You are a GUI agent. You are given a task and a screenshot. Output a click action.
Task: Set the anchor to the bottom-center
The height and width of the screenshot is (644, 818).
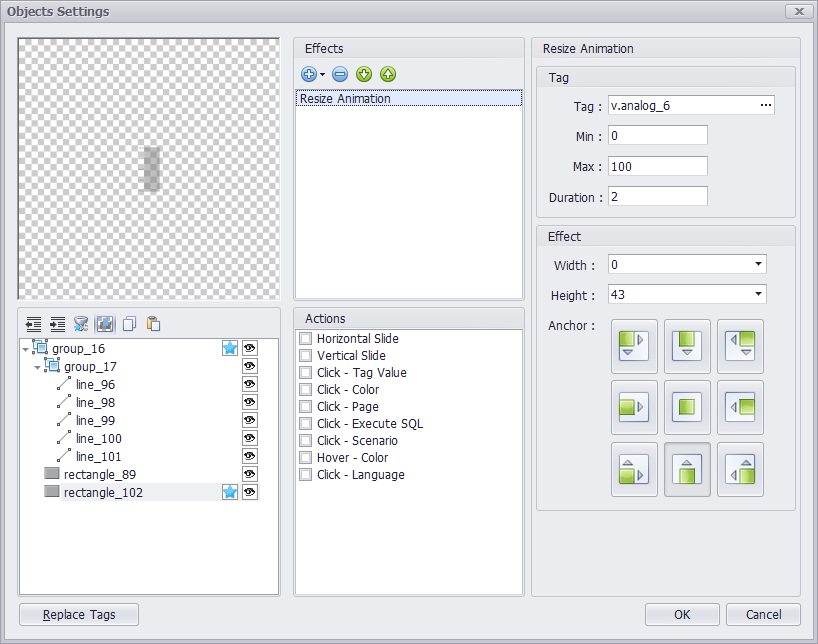687,469
